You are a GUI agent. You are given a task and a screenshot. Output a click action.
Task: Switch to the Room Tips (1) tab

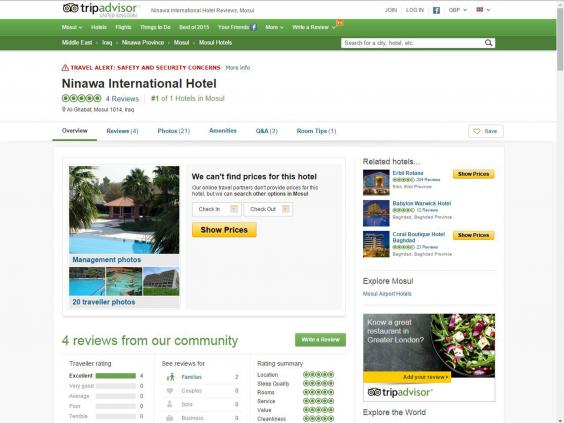(316, 131)
